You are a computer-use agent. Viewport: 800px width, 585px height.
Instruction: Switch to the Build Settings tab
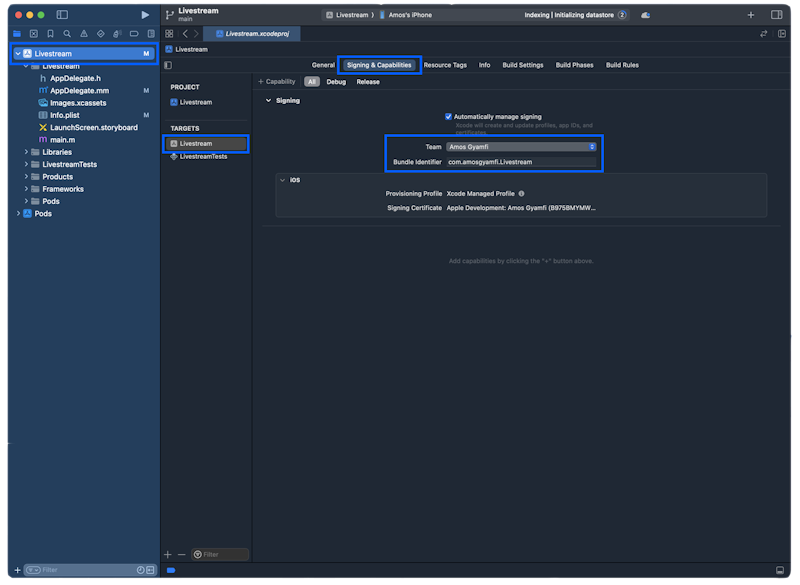(x=523, y=65)
